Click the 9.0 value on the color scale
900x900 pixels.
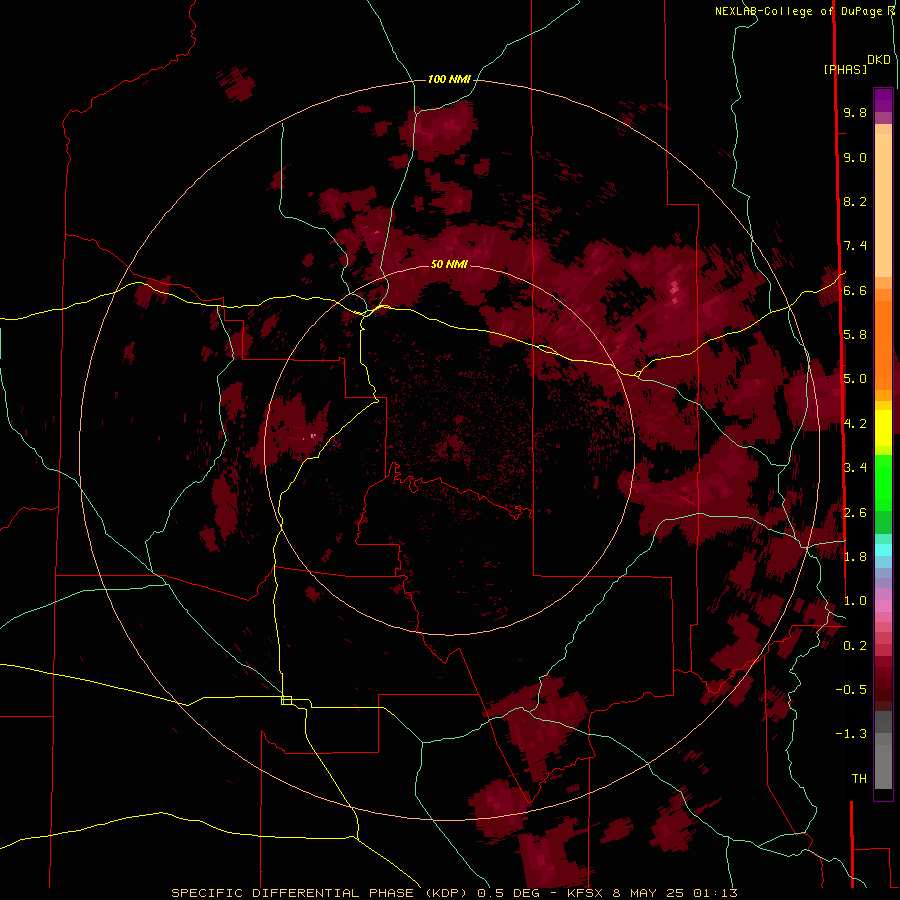tap(855, 157)
